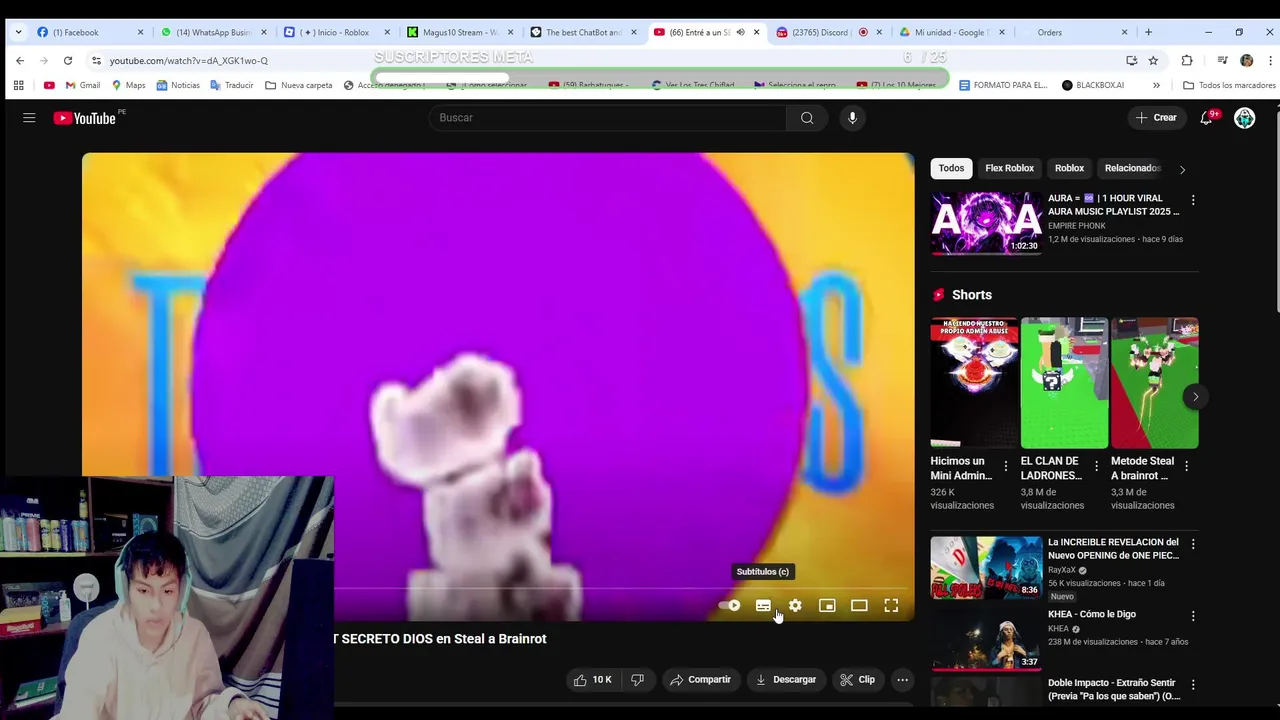Open options for EL CLAN DE LADRONES short
Viewport: 1280px width, 720px height.
pyautogui.click(x=1096, y=466)
